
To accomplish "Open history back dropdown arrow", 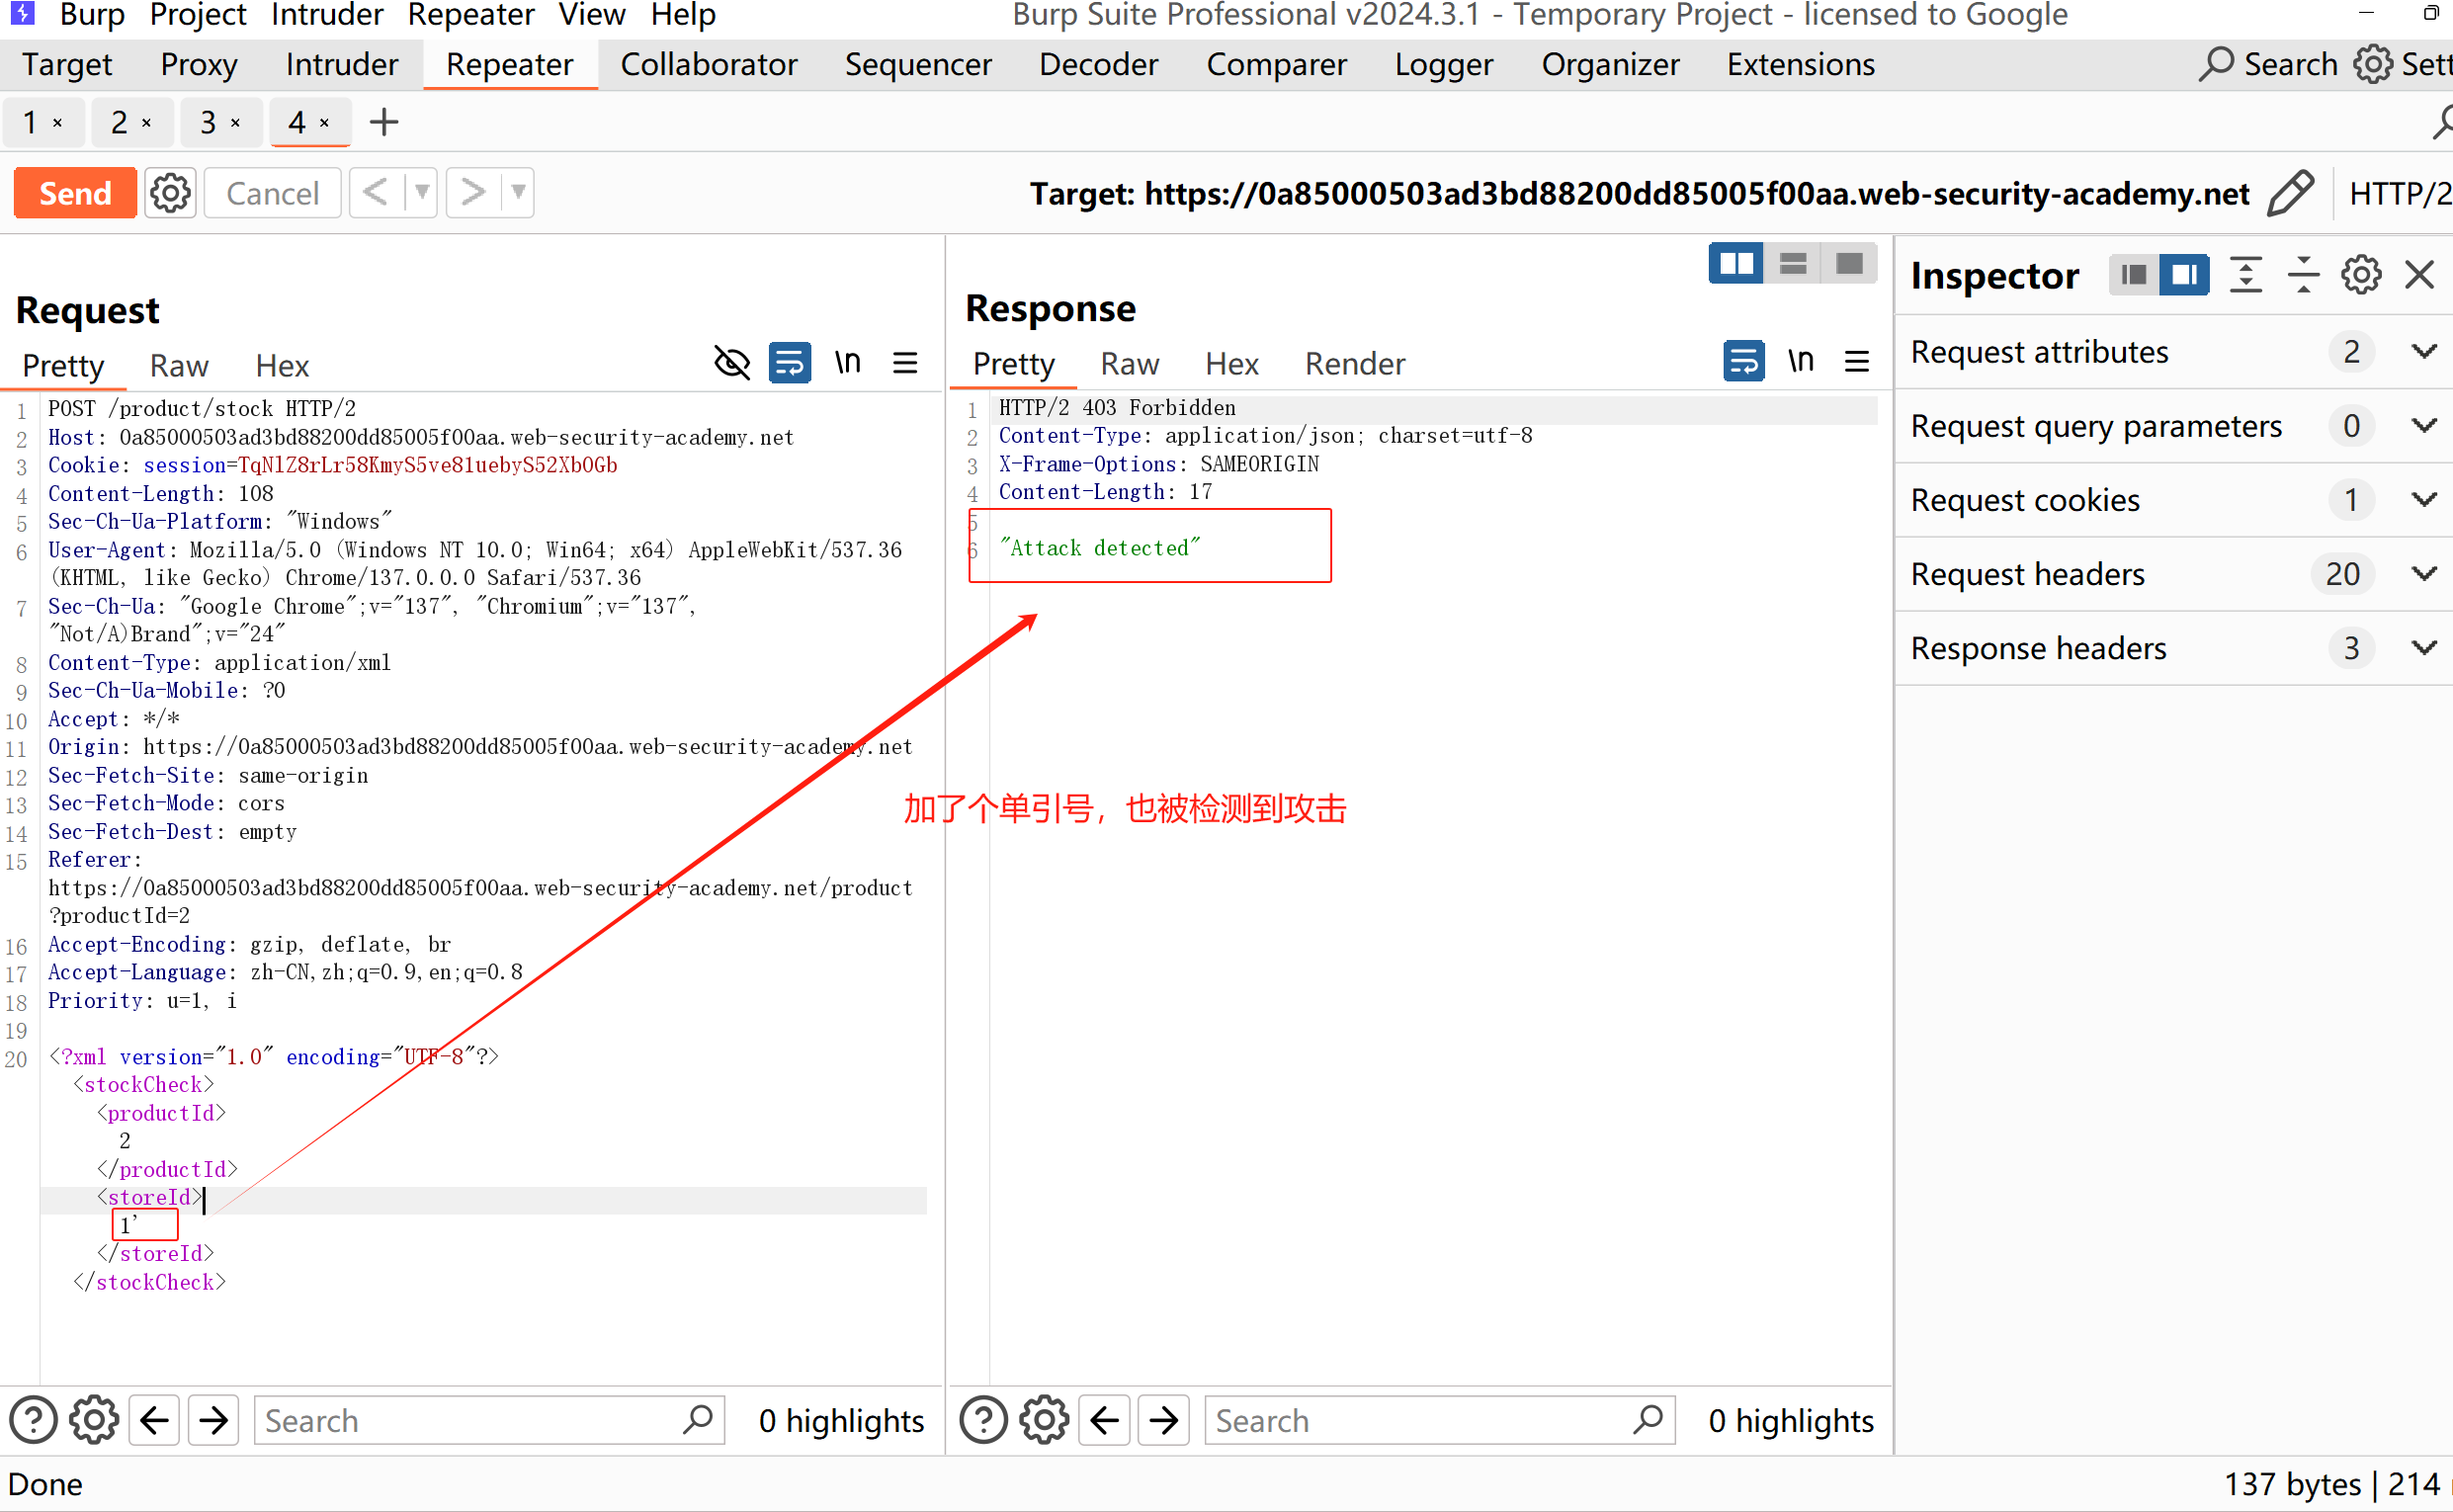I will [422, 193].
